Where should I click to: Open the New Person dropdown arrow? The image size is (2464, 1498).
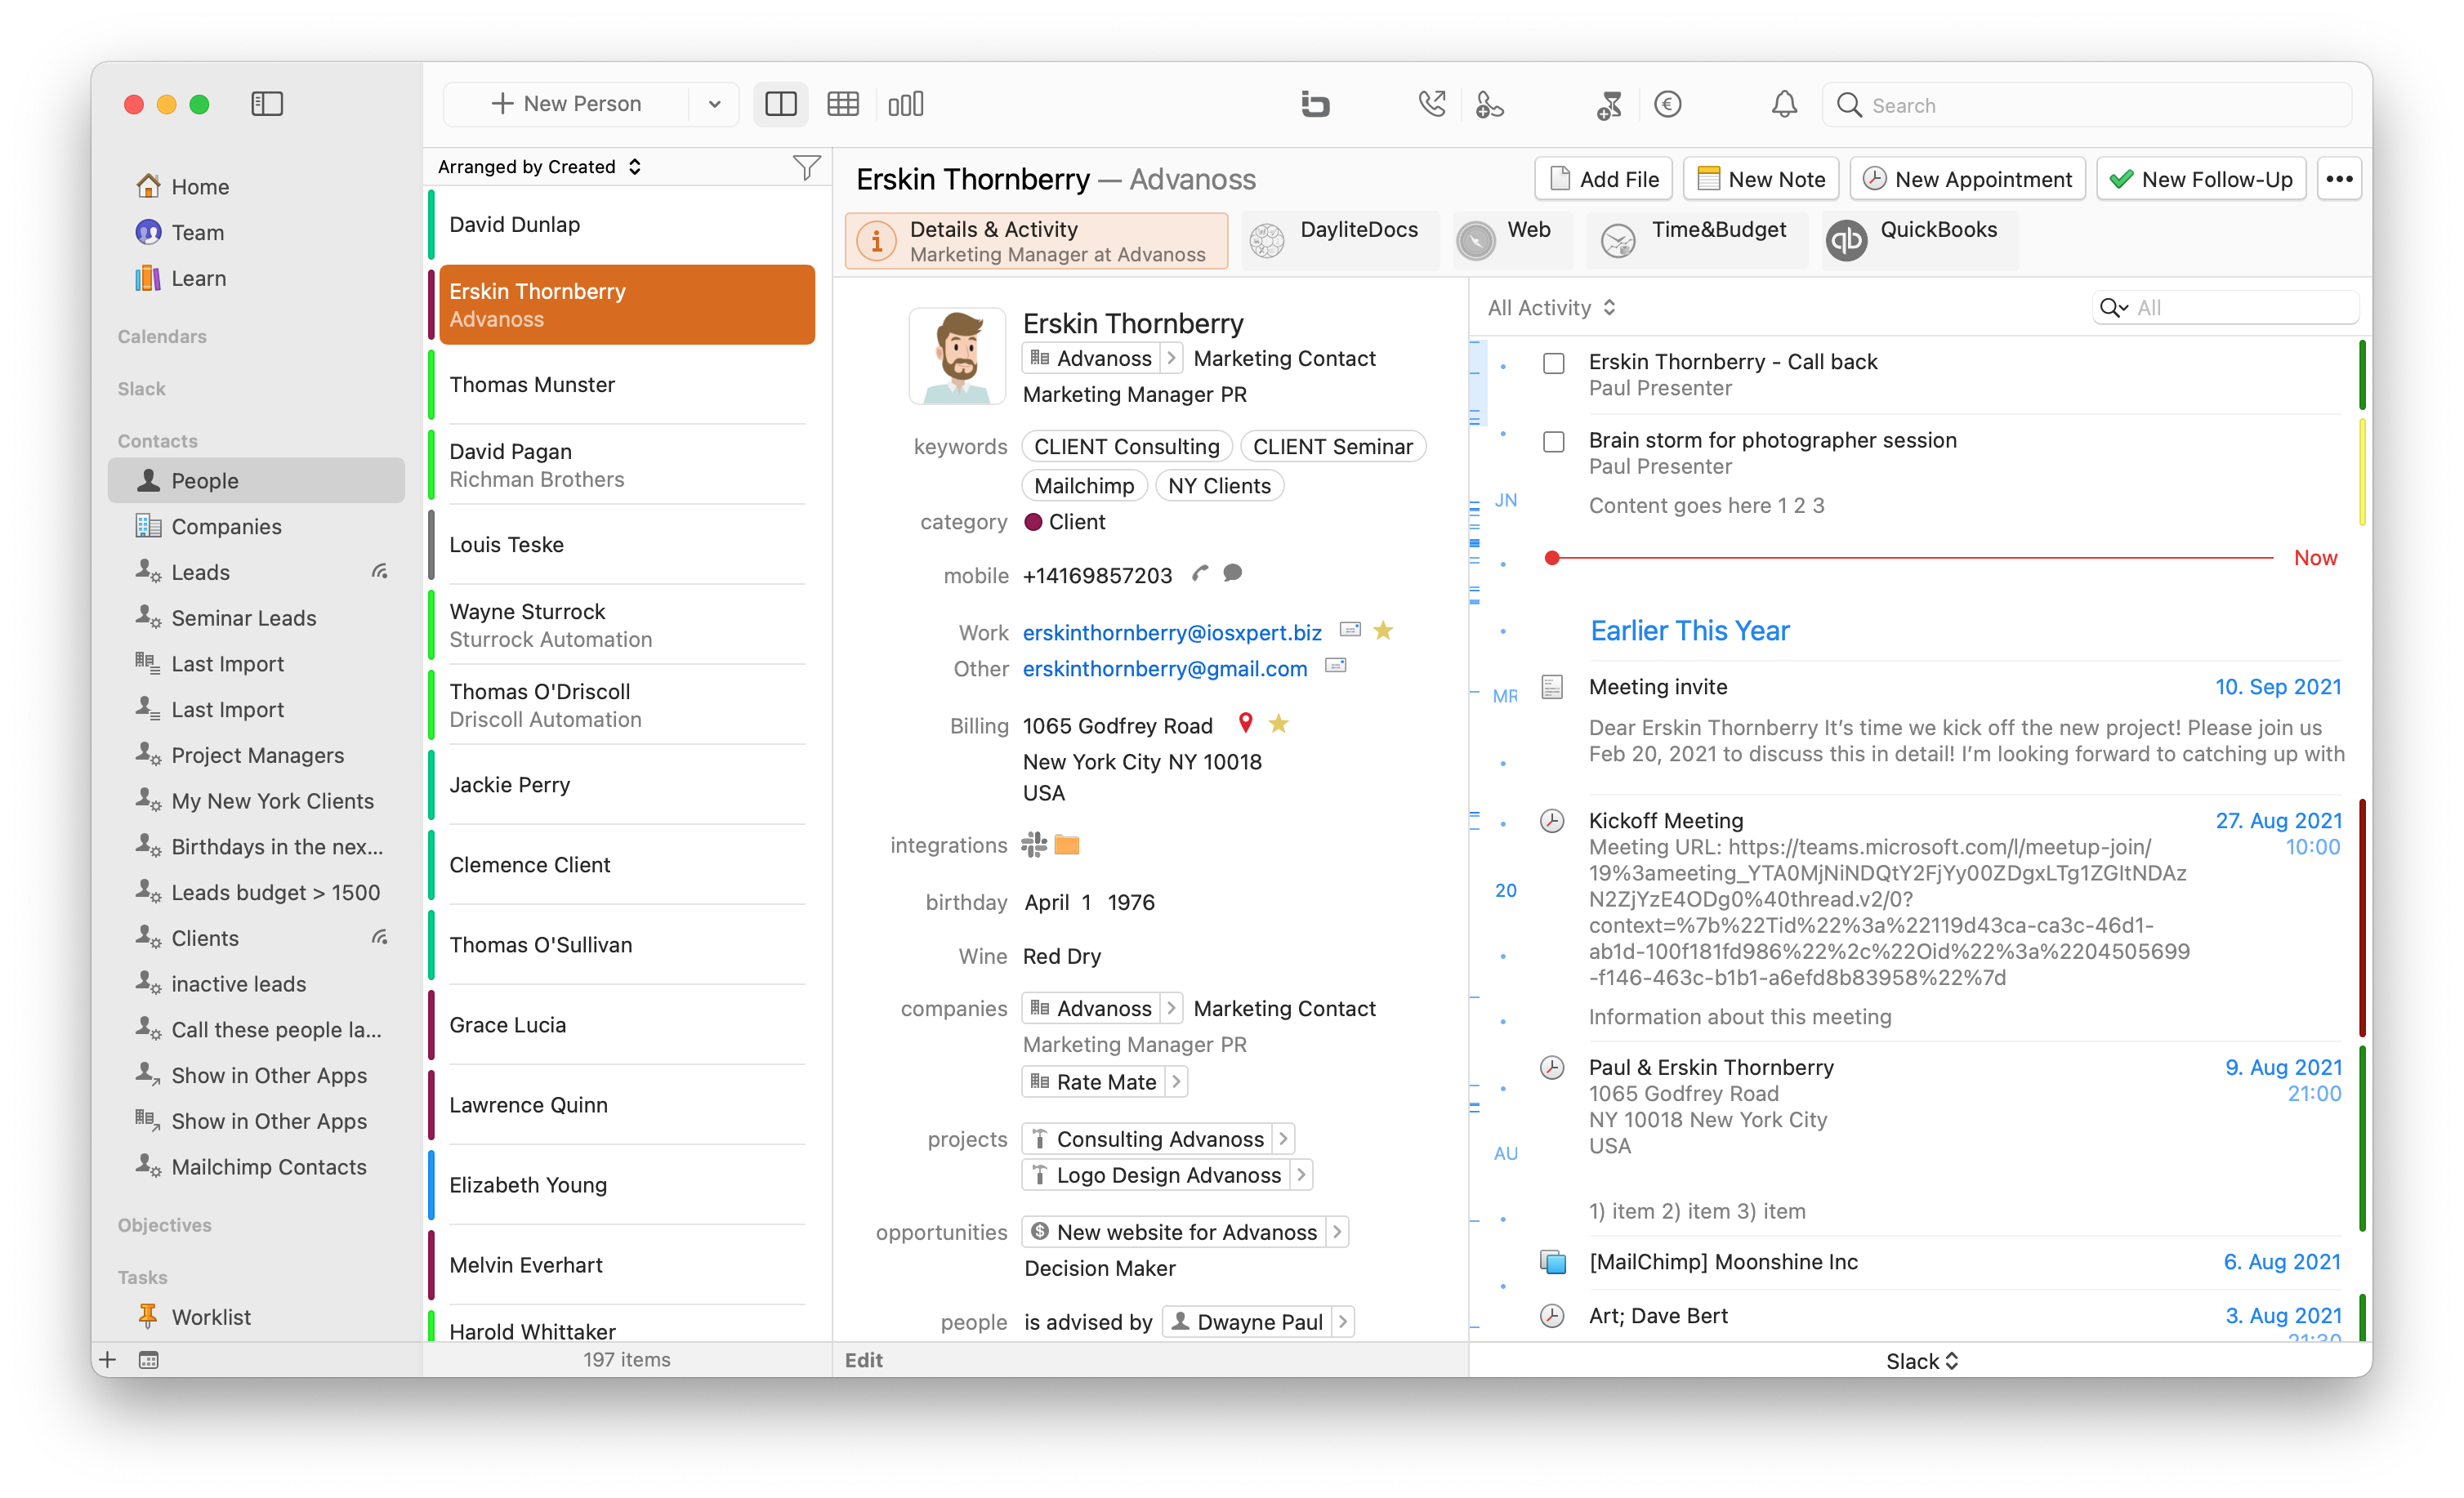pos(715,104)
